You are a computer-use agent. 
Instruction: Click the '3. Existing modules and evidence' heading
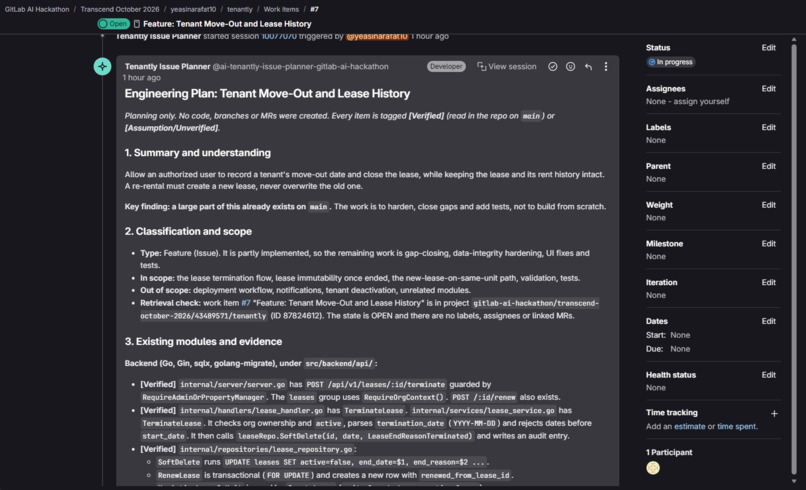pos(203,341)
